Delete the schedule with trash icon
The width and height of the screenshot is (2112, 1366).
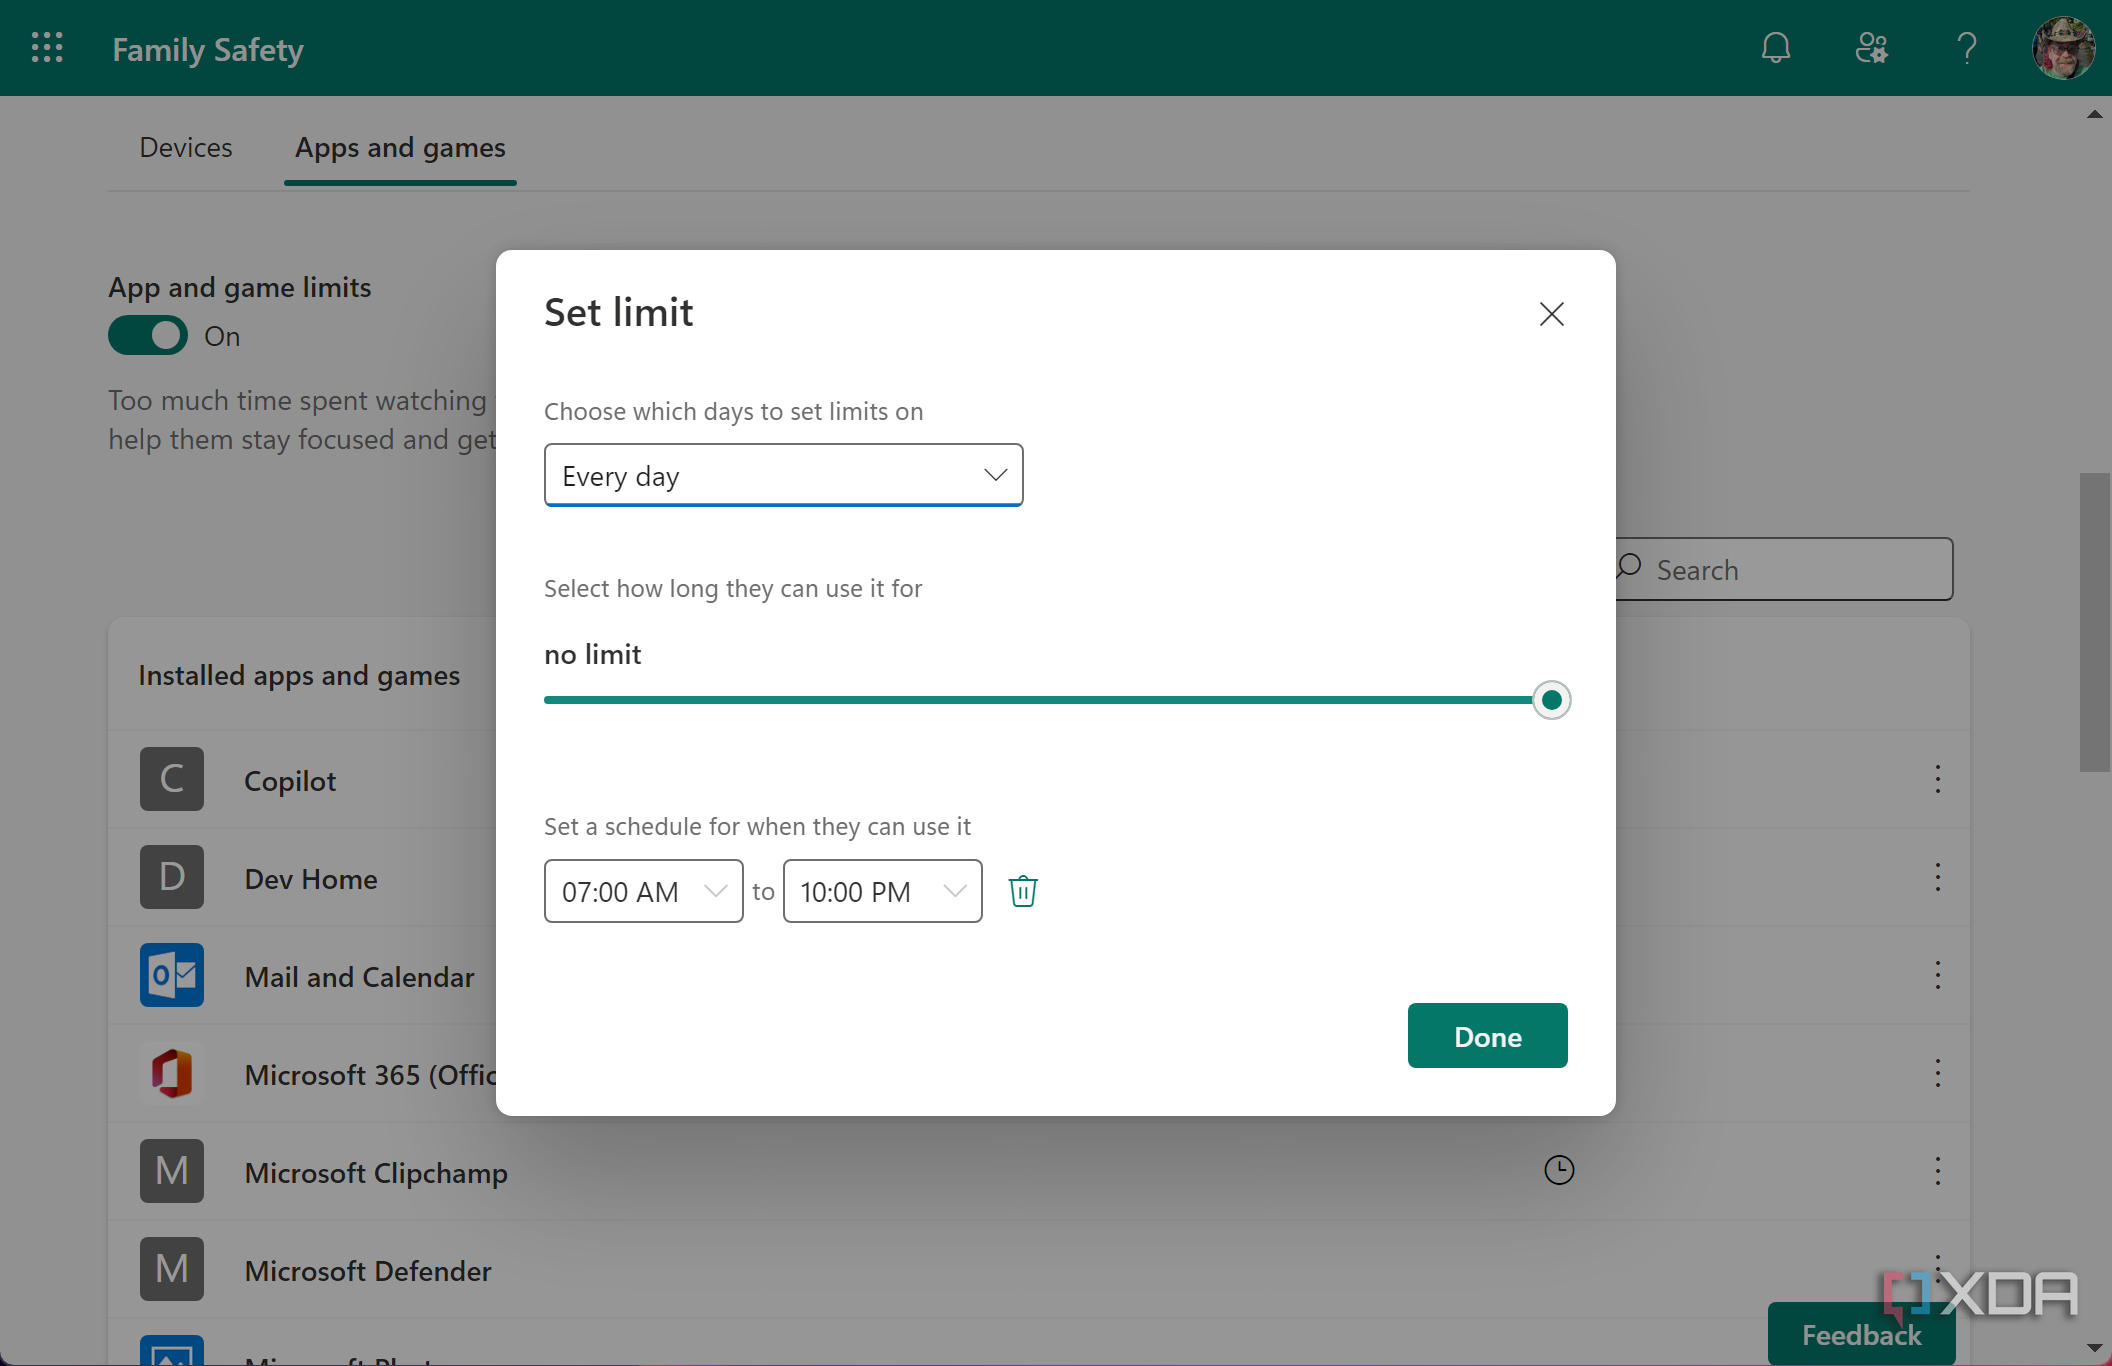(1023, 891)
